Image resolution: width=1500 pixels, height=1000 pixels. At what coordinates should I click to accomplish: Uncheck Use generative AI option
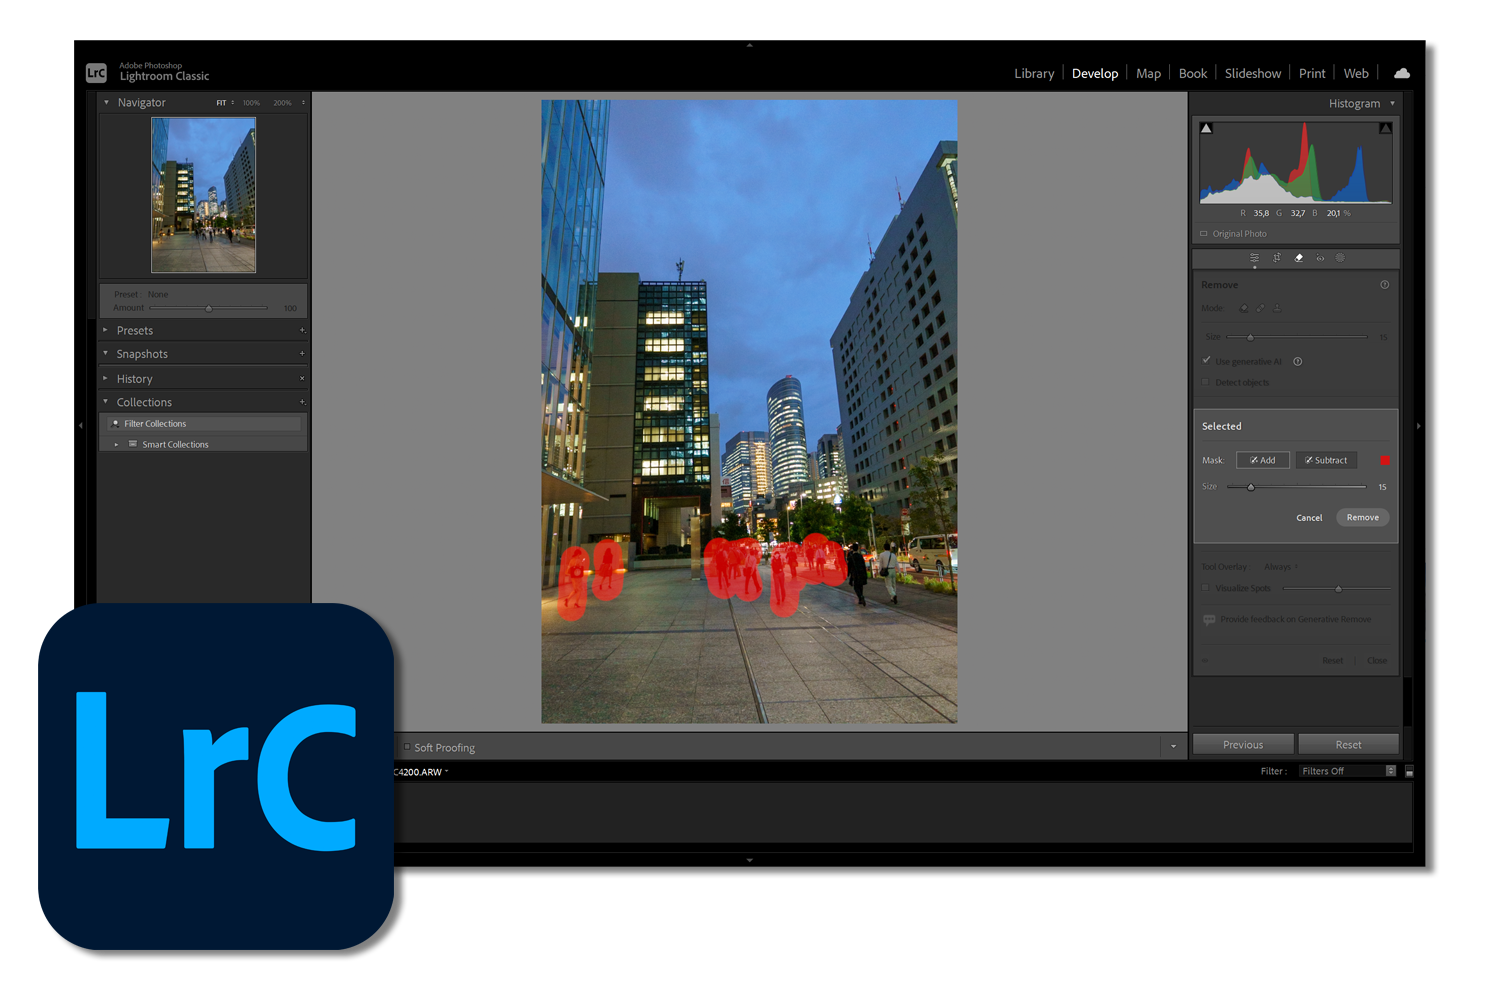click(1207, 361)
